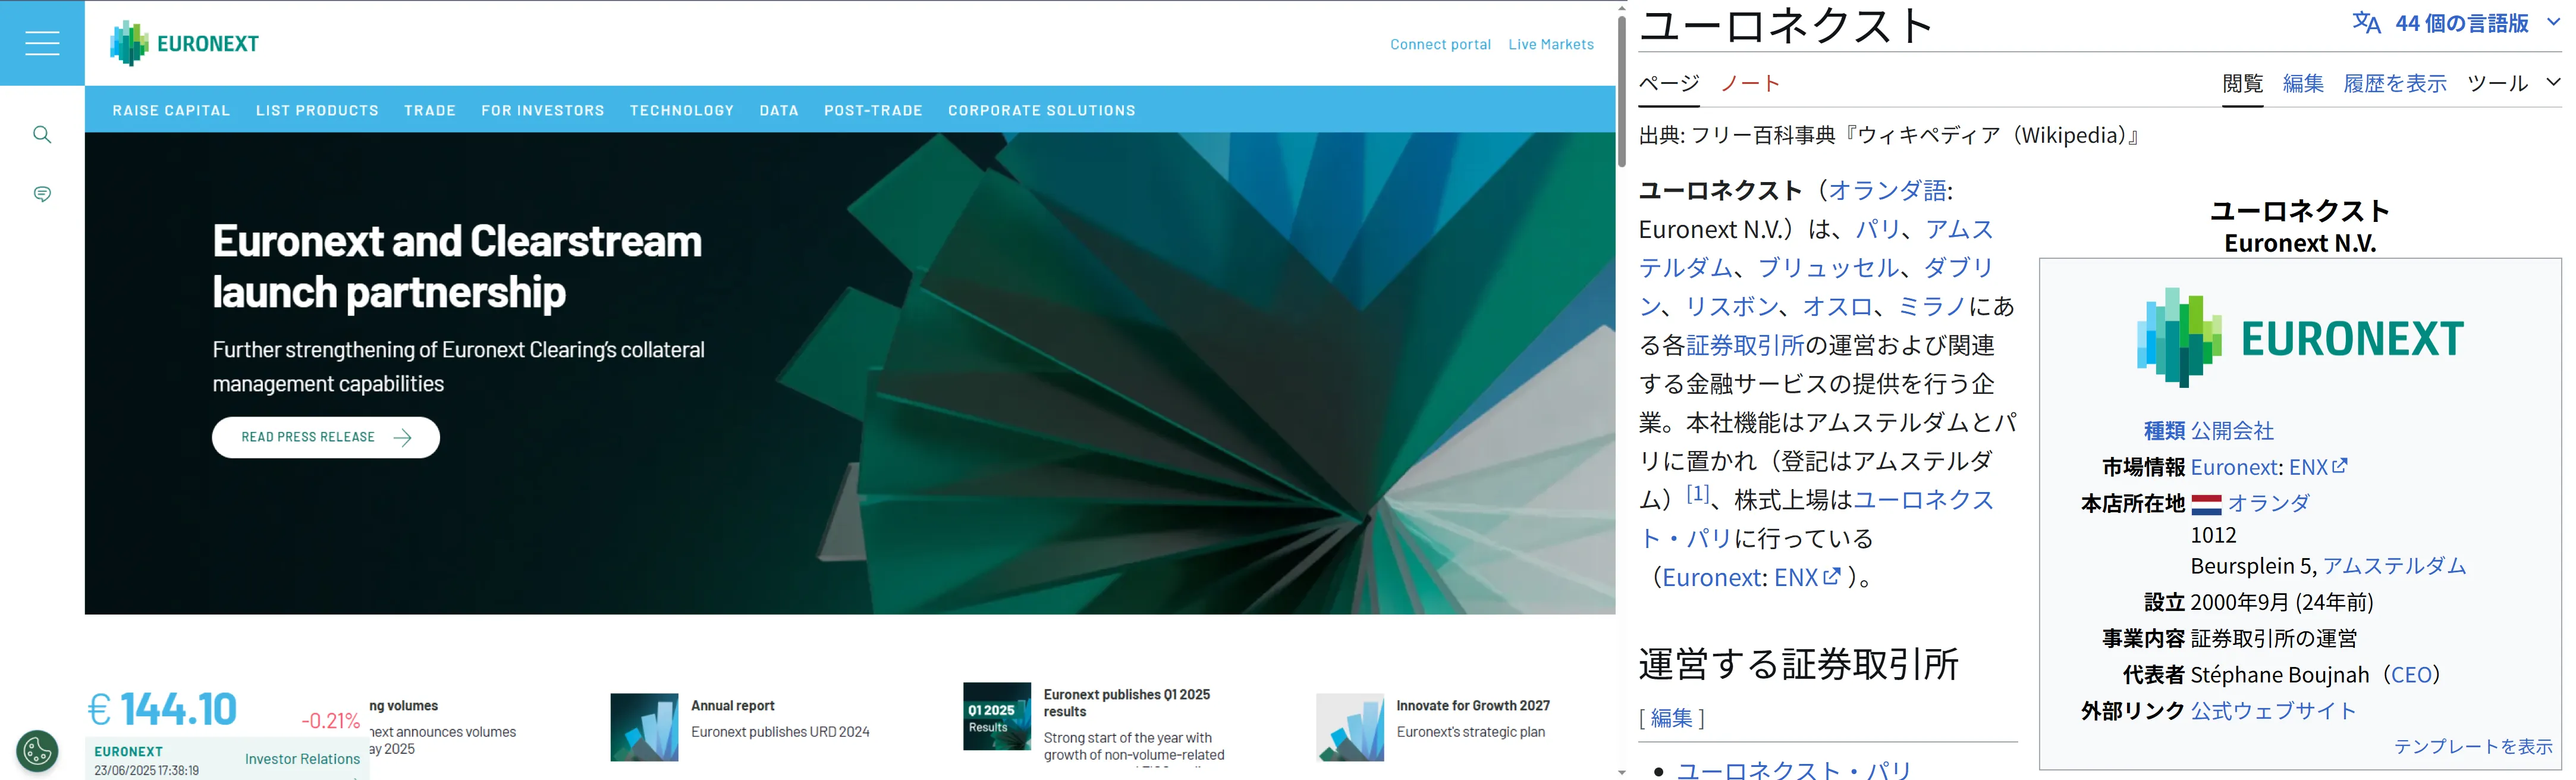Open the Trade menu

[x=430, y=110]
